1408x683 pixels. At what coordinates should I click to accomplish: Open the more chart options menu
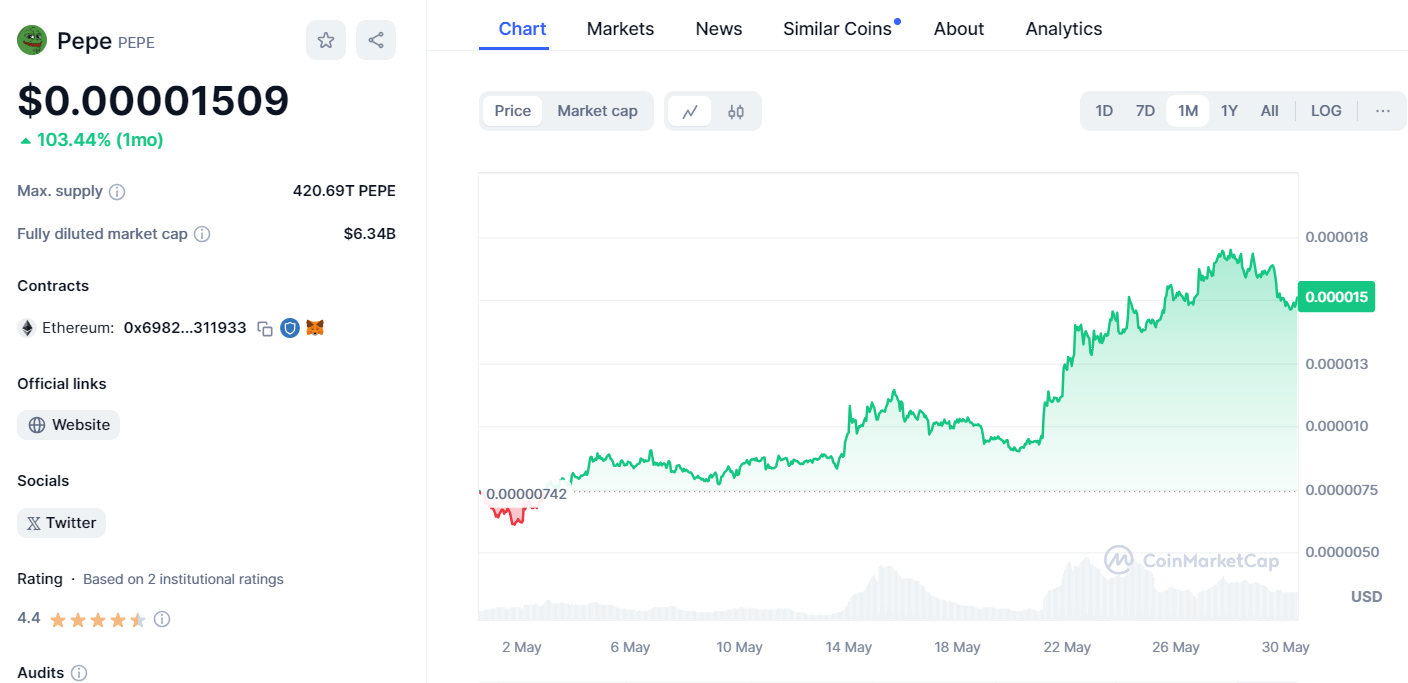[x=1382, y=111]
